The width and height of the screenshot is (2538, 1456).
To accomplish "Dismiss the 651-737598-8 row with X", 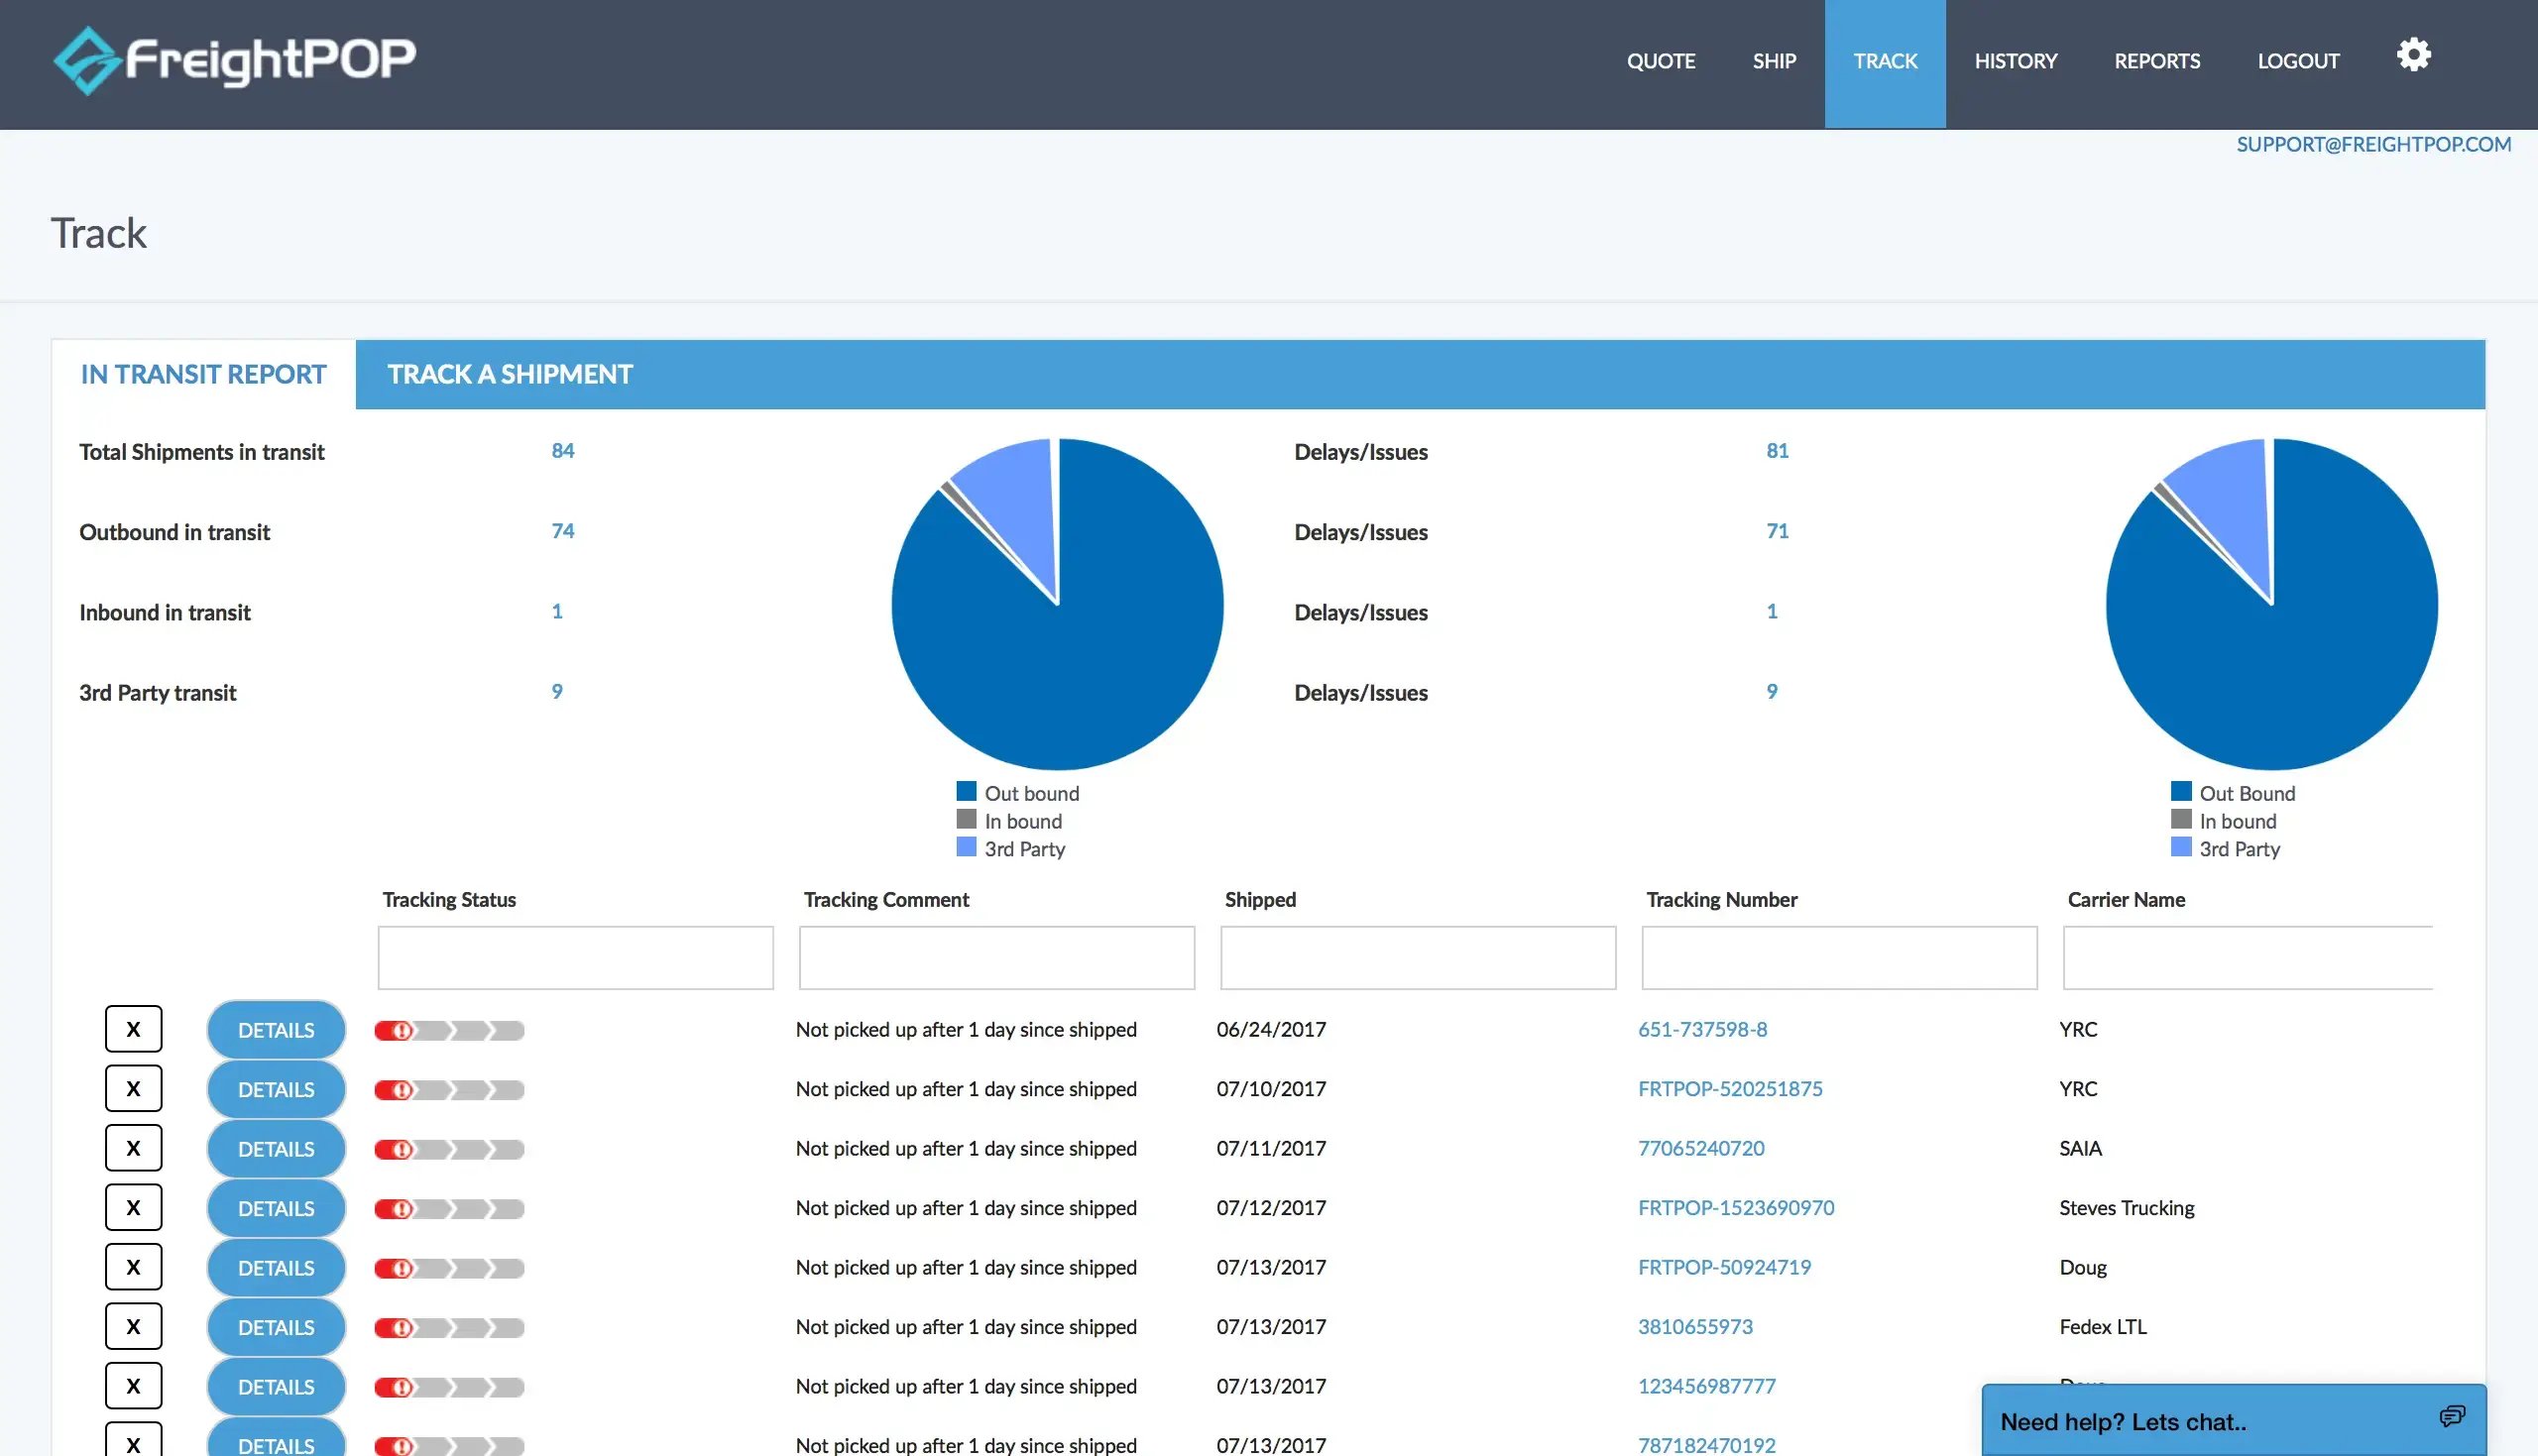I will pos(133,1029).
